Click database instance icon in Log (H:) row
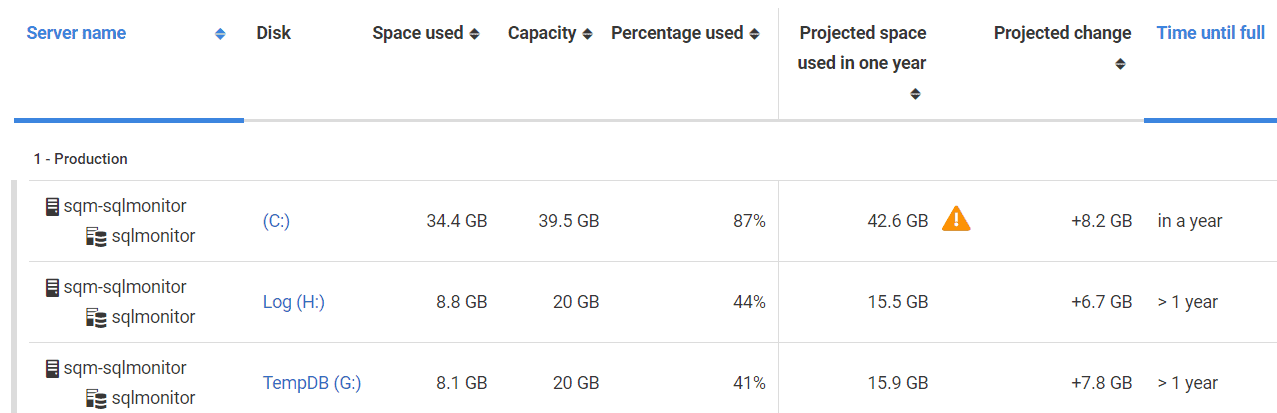 pyautogui.click(x=96, y=317)
